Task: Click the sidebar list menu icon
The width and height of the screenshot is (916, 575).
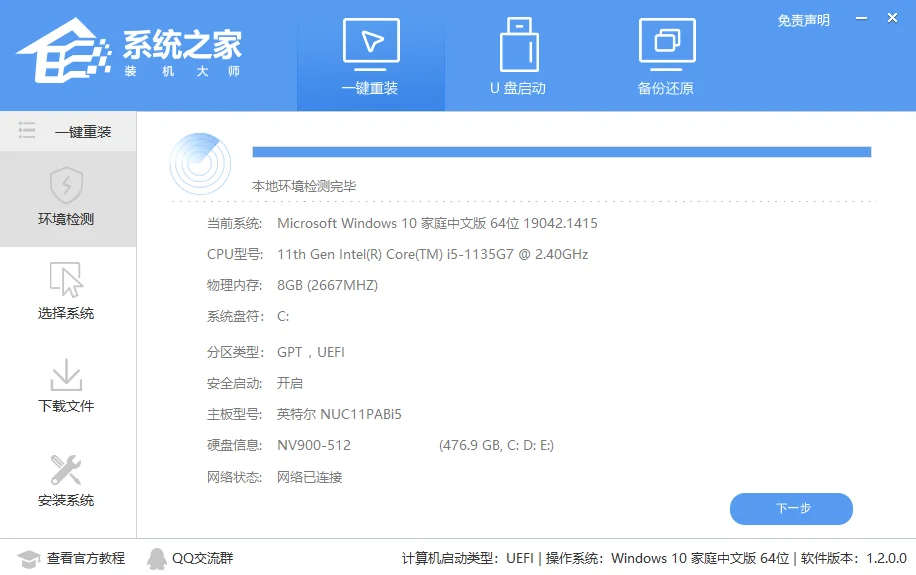Action: click(x=27, y=130)
